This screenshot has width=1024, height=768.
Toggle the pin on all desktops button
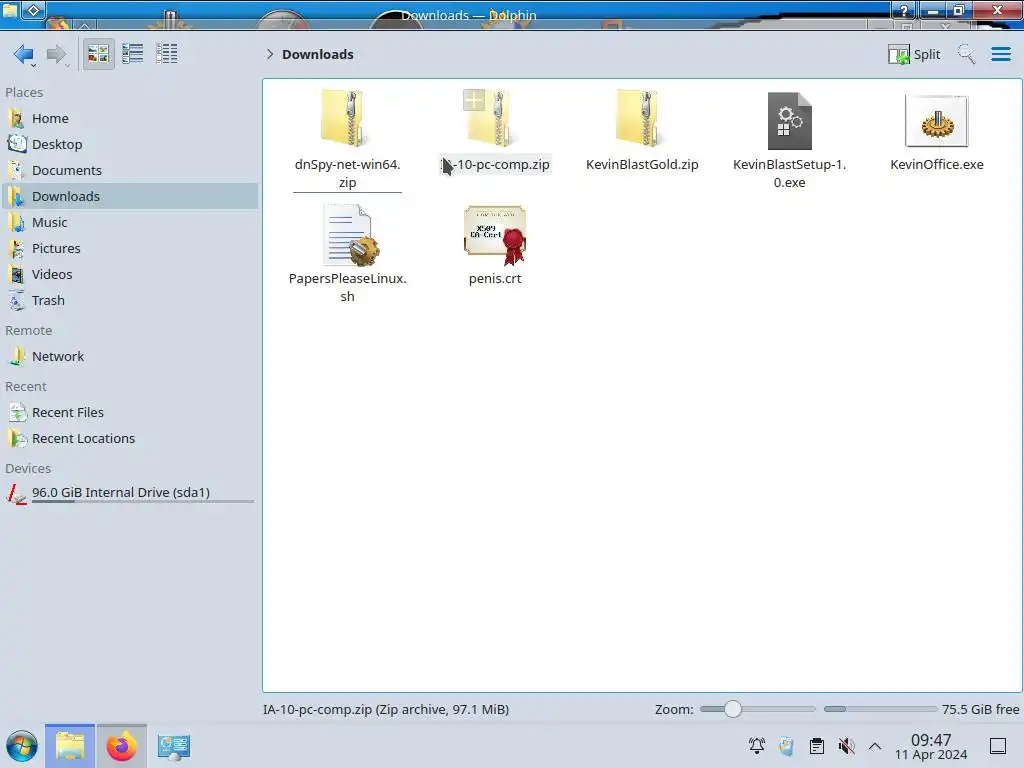[34, 9]
